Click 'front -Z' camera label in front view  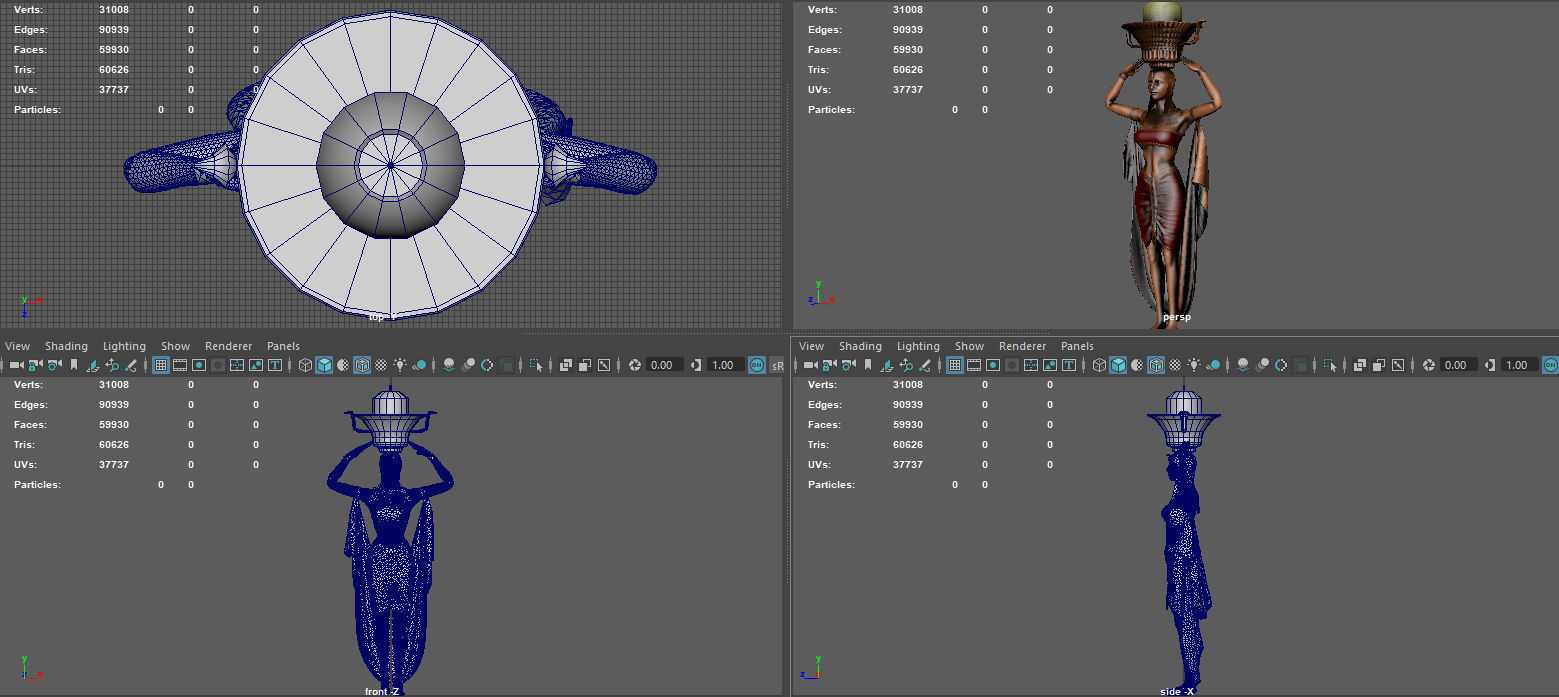click(x=383, y=691)
